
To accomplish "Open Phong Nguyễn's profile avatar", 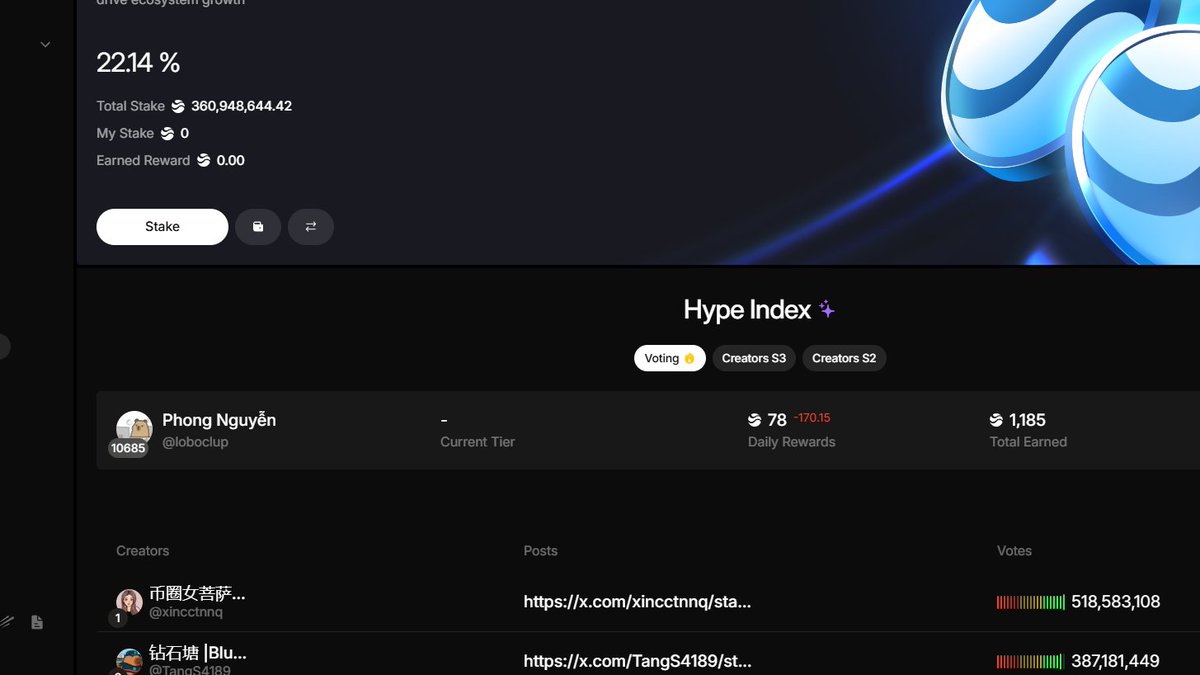I will pyautogui.click(x=134, y=428).
